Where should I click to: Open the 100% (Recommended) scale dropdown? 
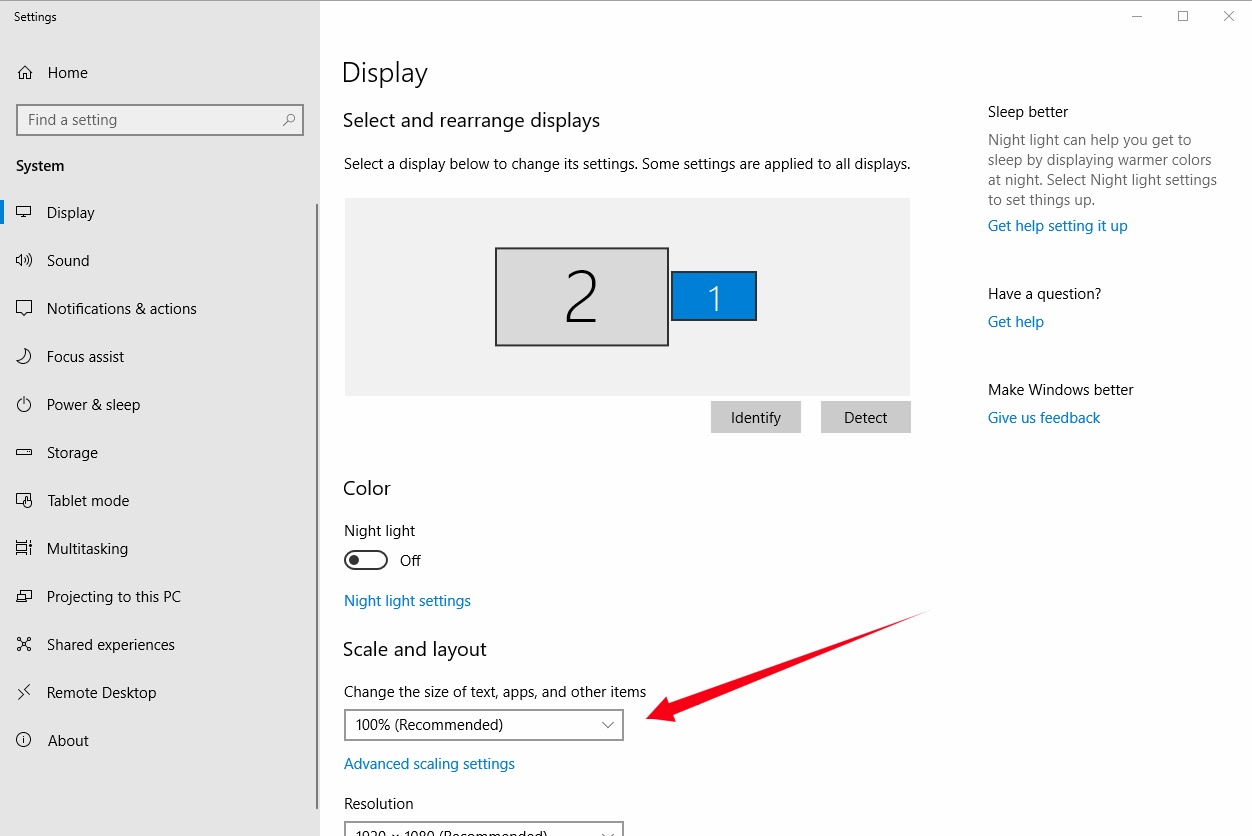484,725
